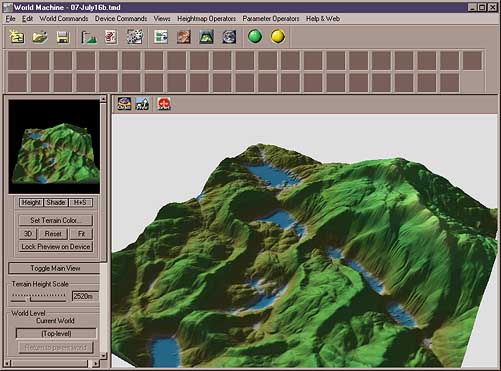Toggle the 3D preview button
The width and height of the screenshot is (501, 371).
[x=28, y=234]
